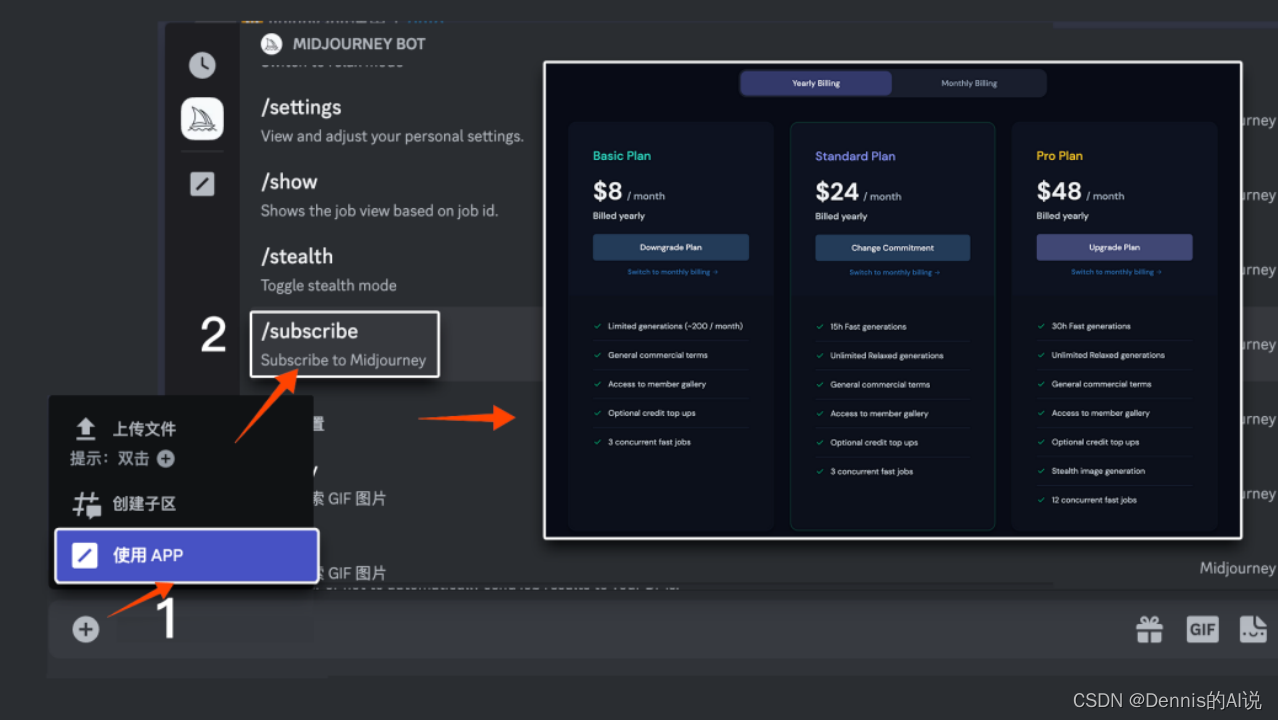Click Basic Plan's 'General commercial terms' text
The width and height of the screenshot is (1278, 720).
point(658,355)
